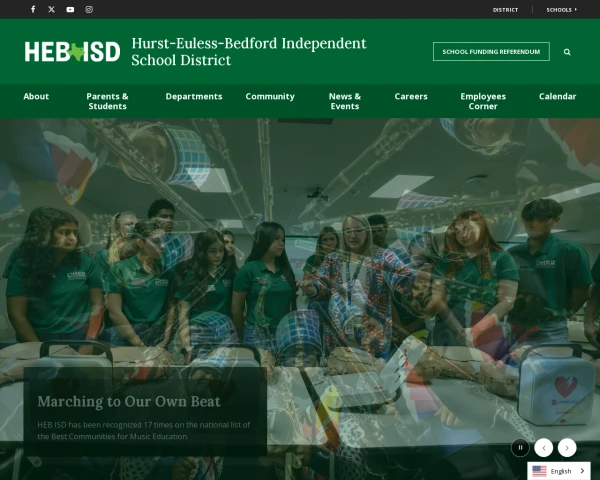Screen dimensions: 600x480
Task: Open the X (Twitter) social icon
Action: pyautogui.click(x=52, y=9)
